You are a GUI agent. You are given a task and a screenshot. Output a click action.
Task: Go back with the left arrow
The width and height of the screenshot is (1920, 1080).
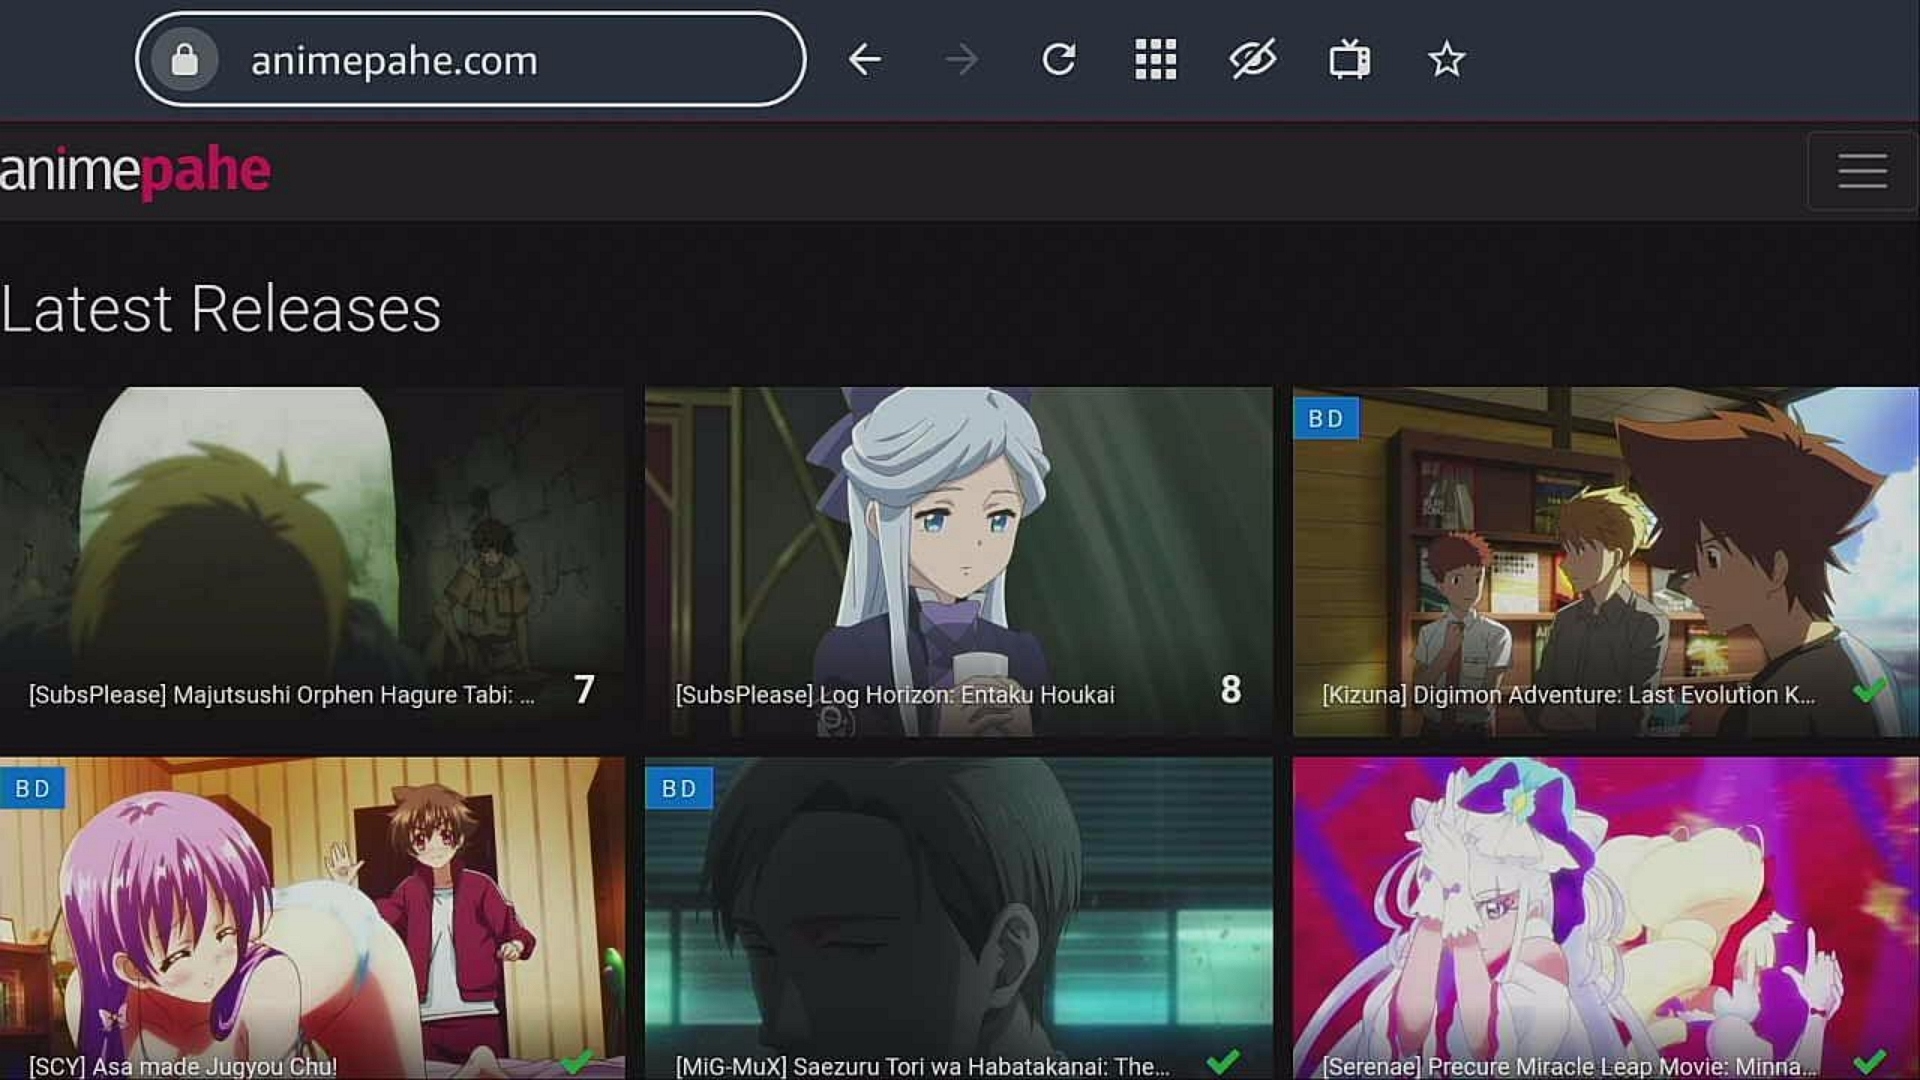pos(865,60)
